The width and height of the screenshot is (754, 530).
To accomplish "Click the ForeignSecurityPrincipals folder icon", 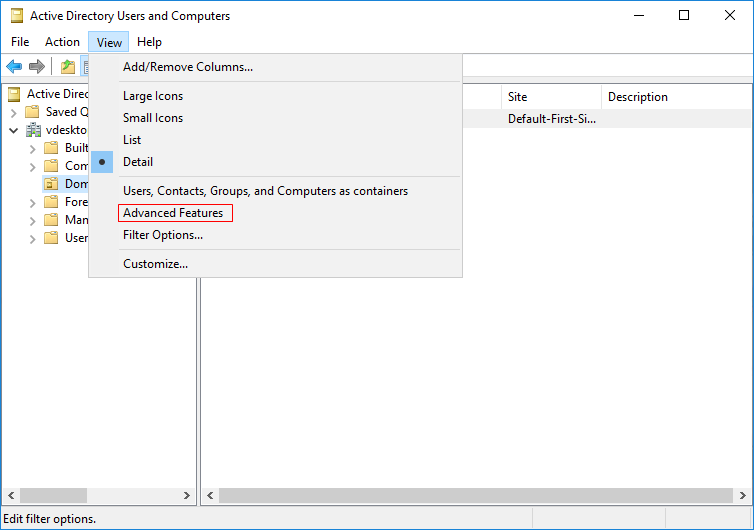I will click(x=51, y=202).
